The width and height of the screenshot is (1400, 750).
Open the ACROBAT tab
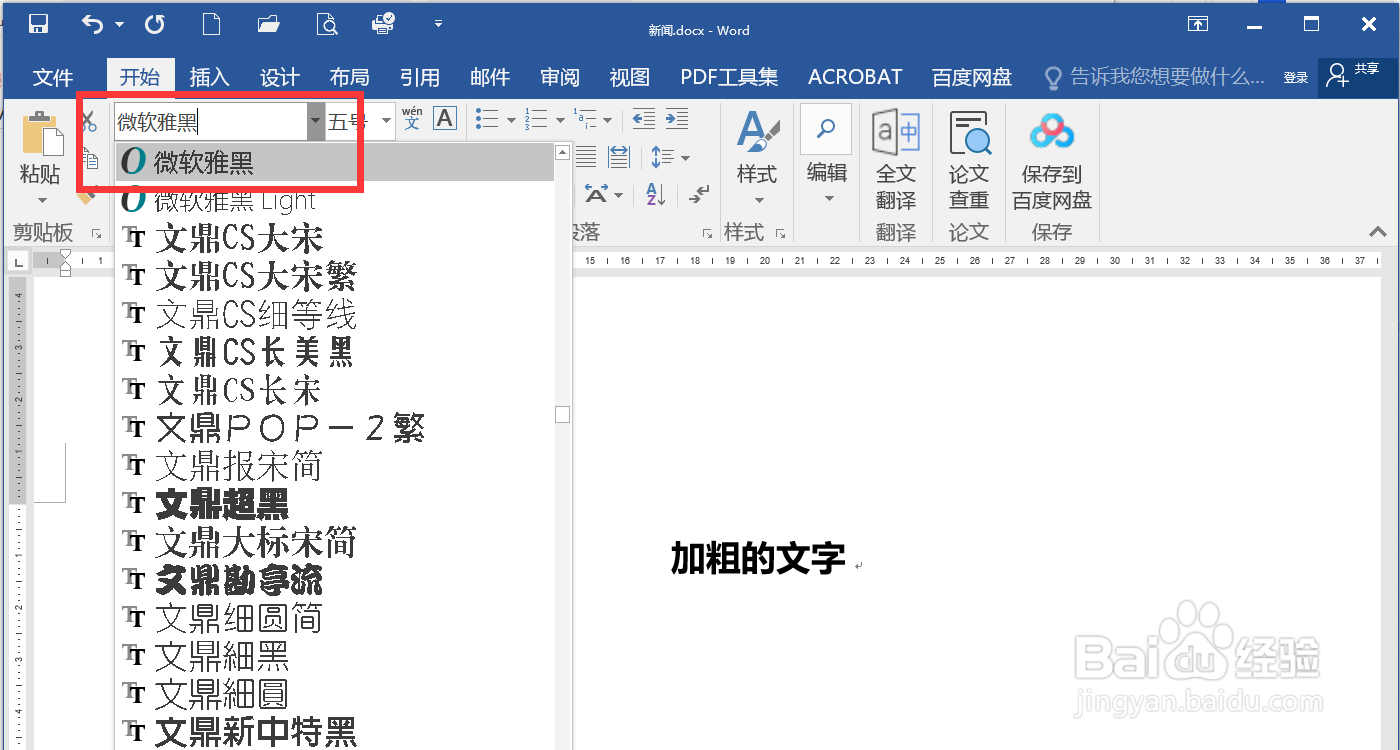click(x=855, y=77)
